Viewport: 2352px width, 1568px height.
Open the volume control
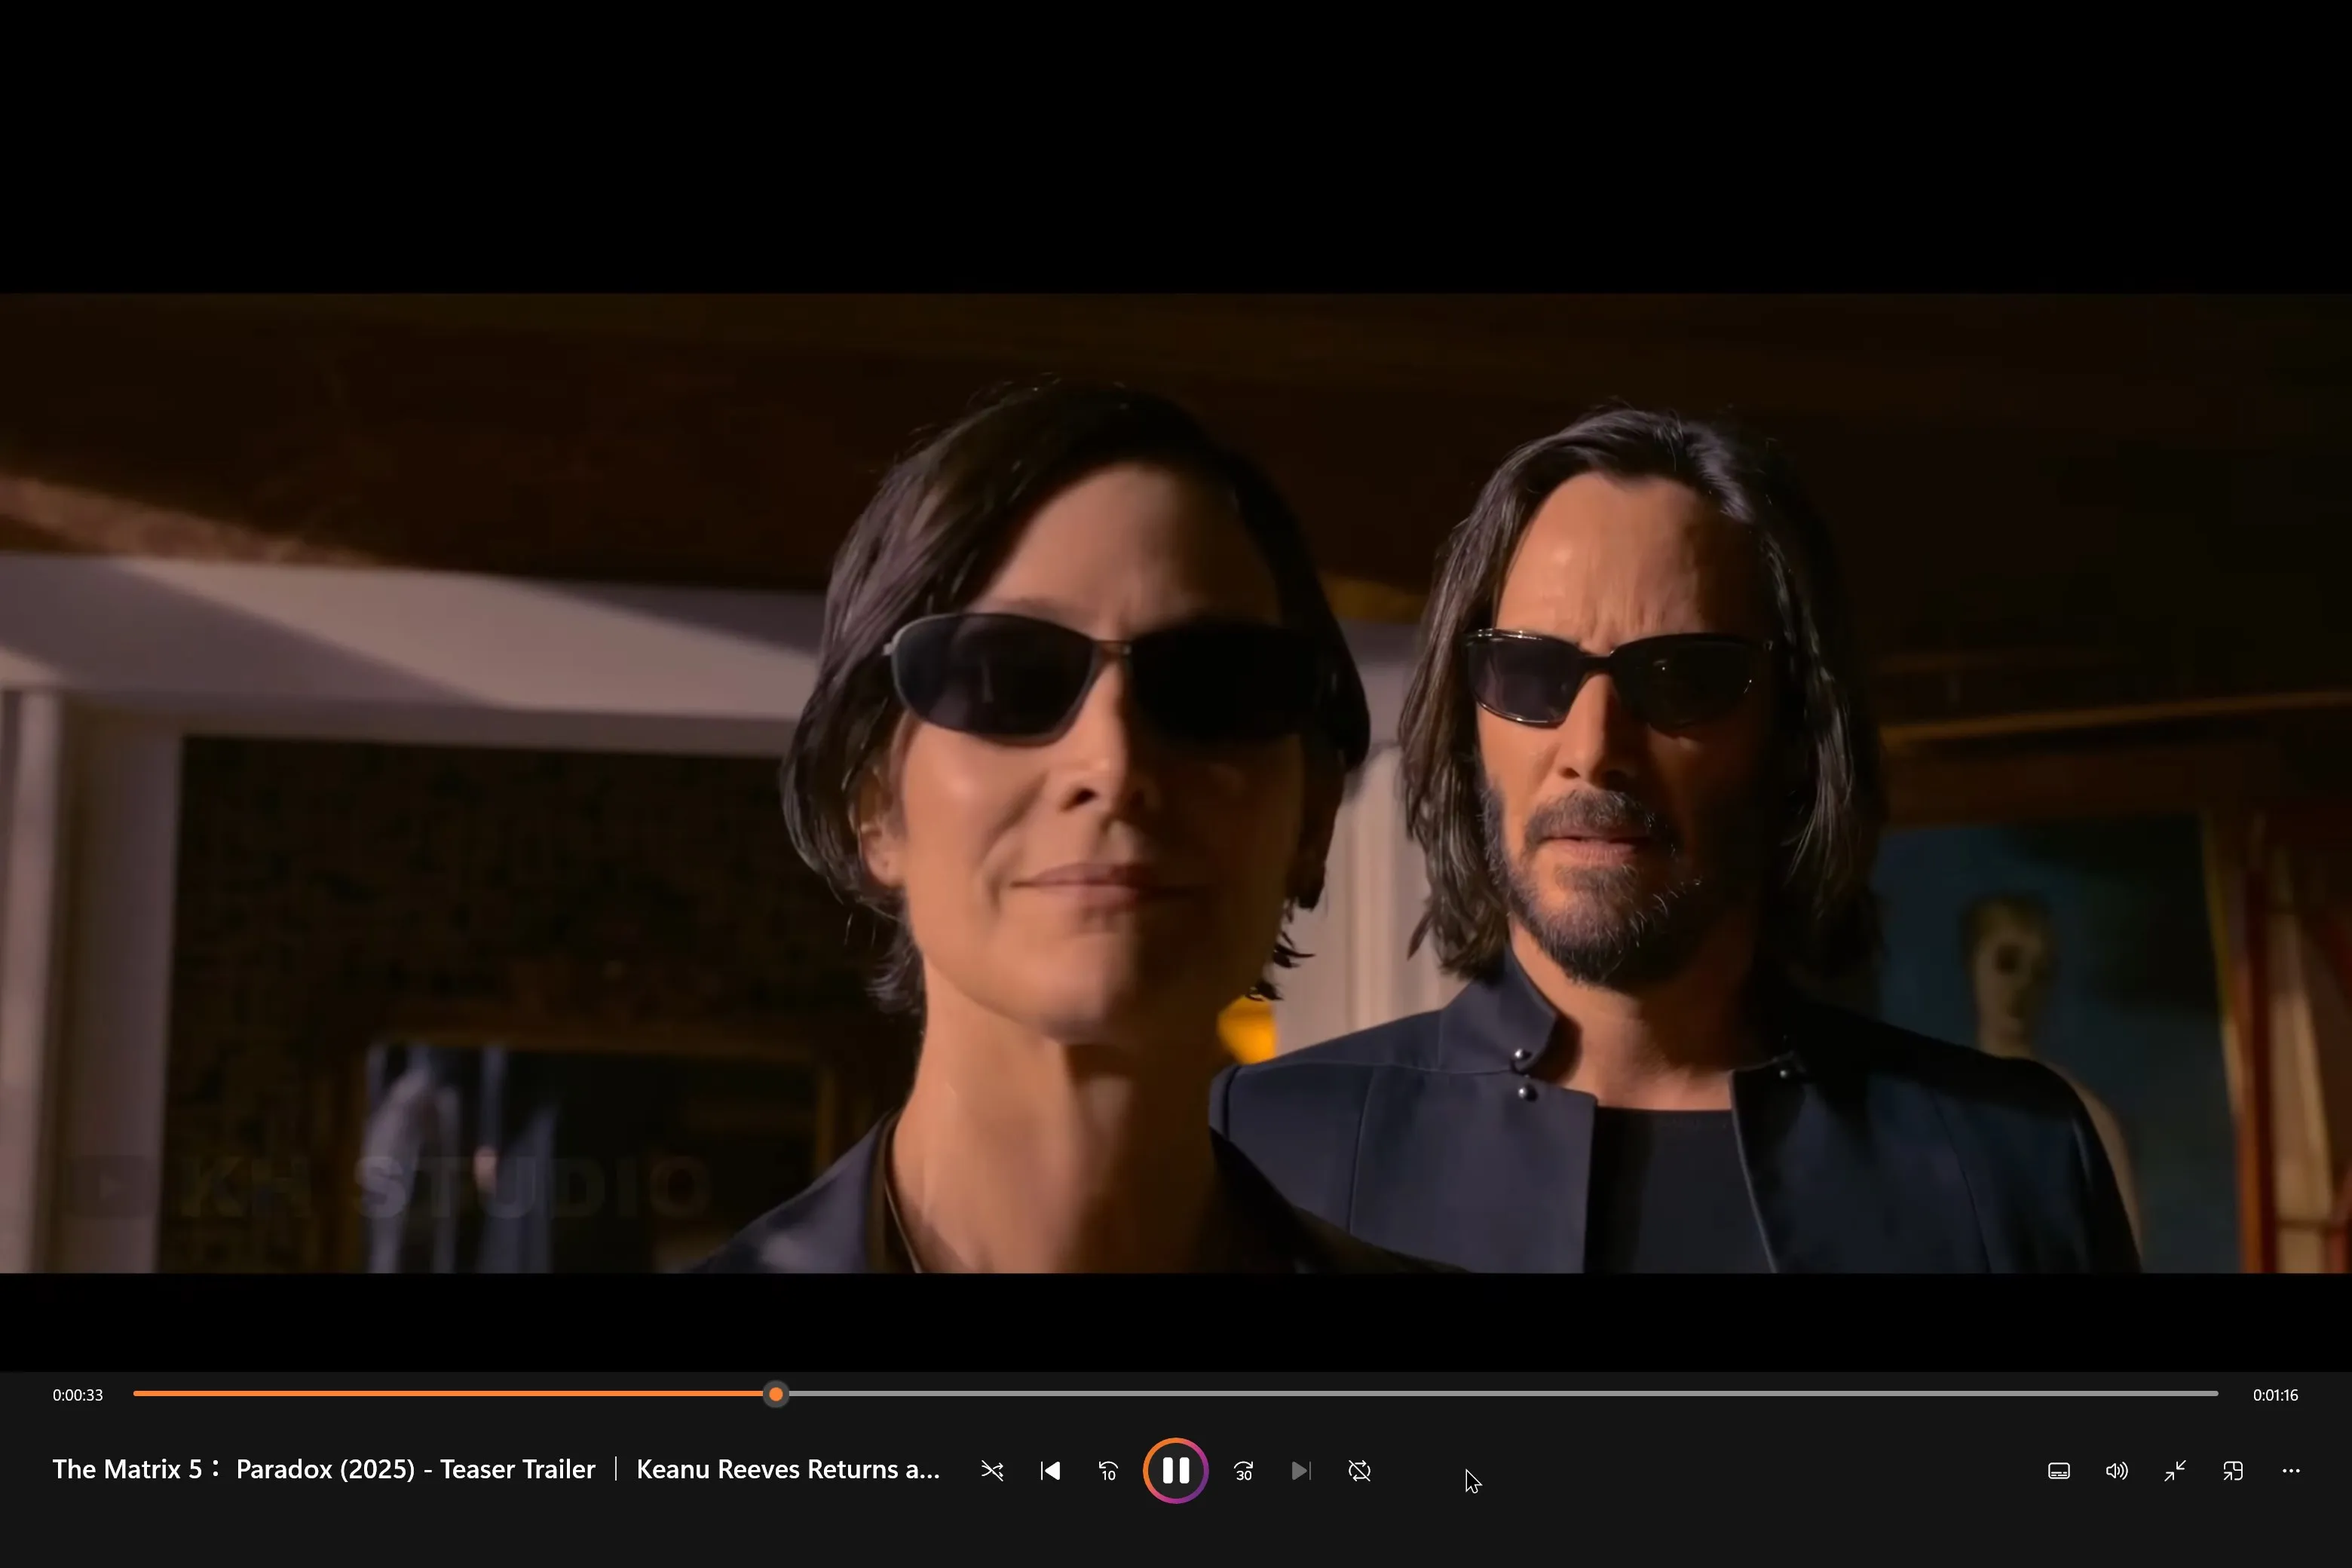pyautogui.click(x=2117, y=1471)
